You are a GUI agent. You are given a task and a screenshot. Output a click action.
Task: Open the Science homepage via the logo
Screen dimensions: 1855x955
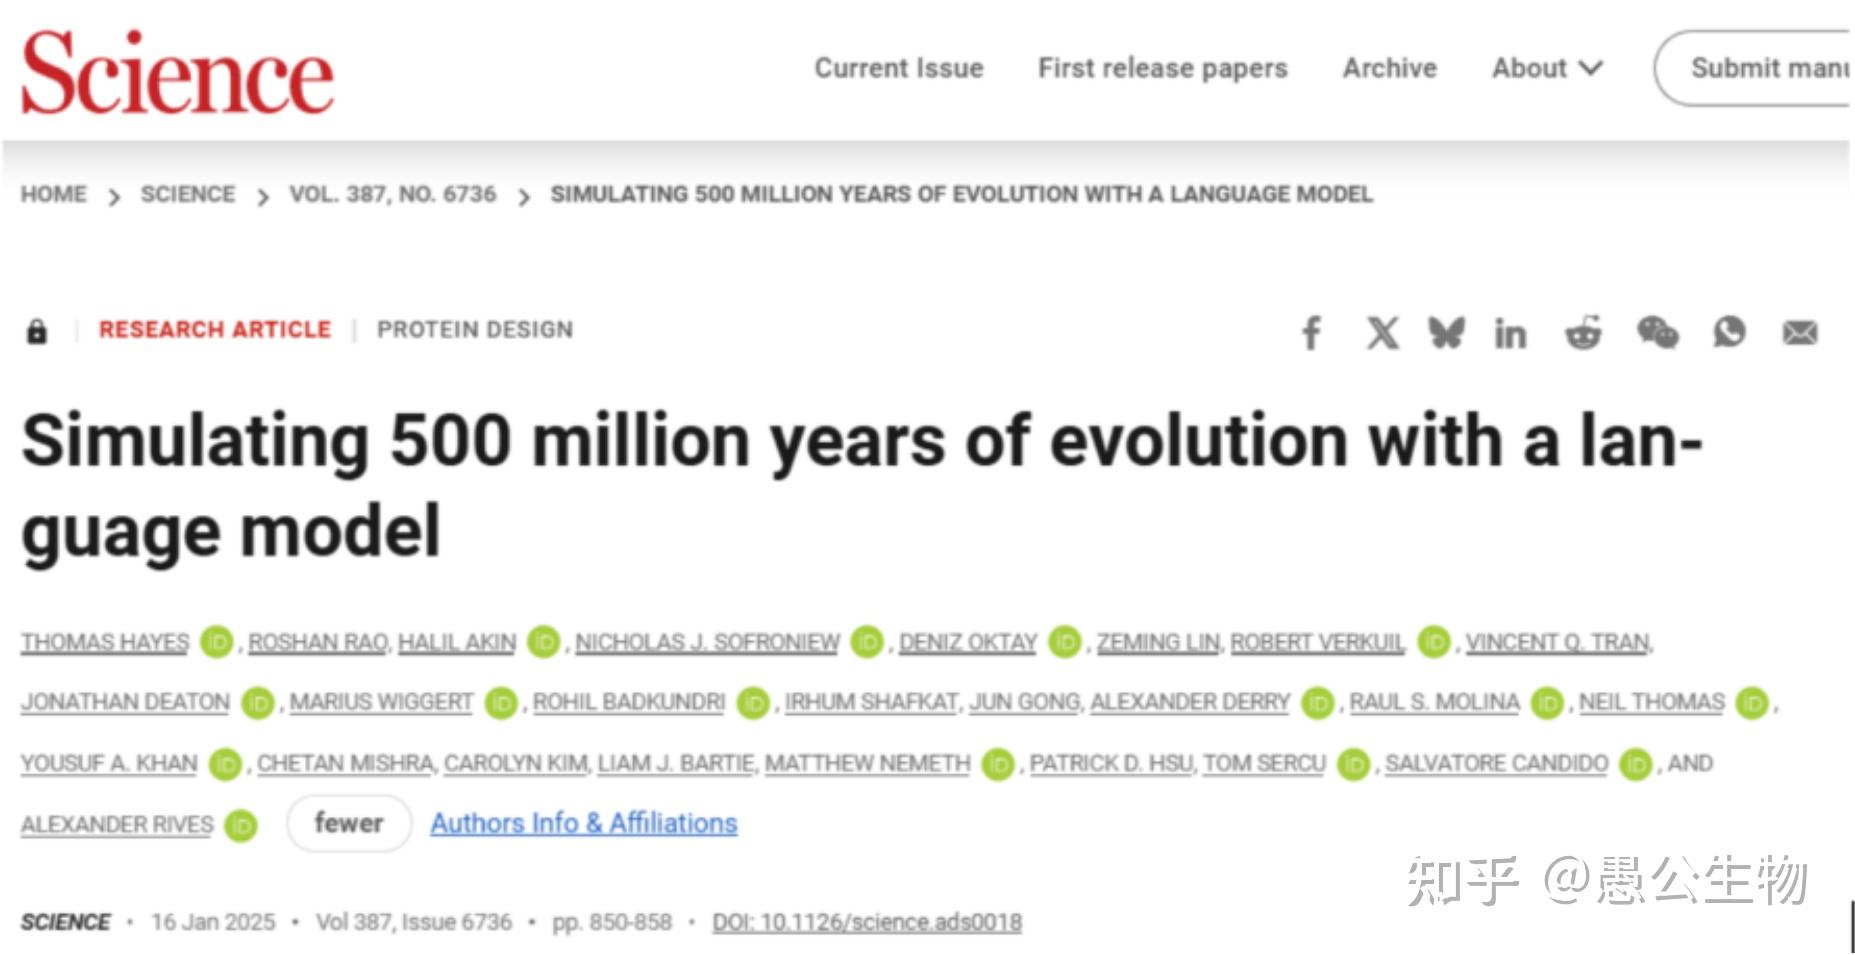[x=178, y=70]
